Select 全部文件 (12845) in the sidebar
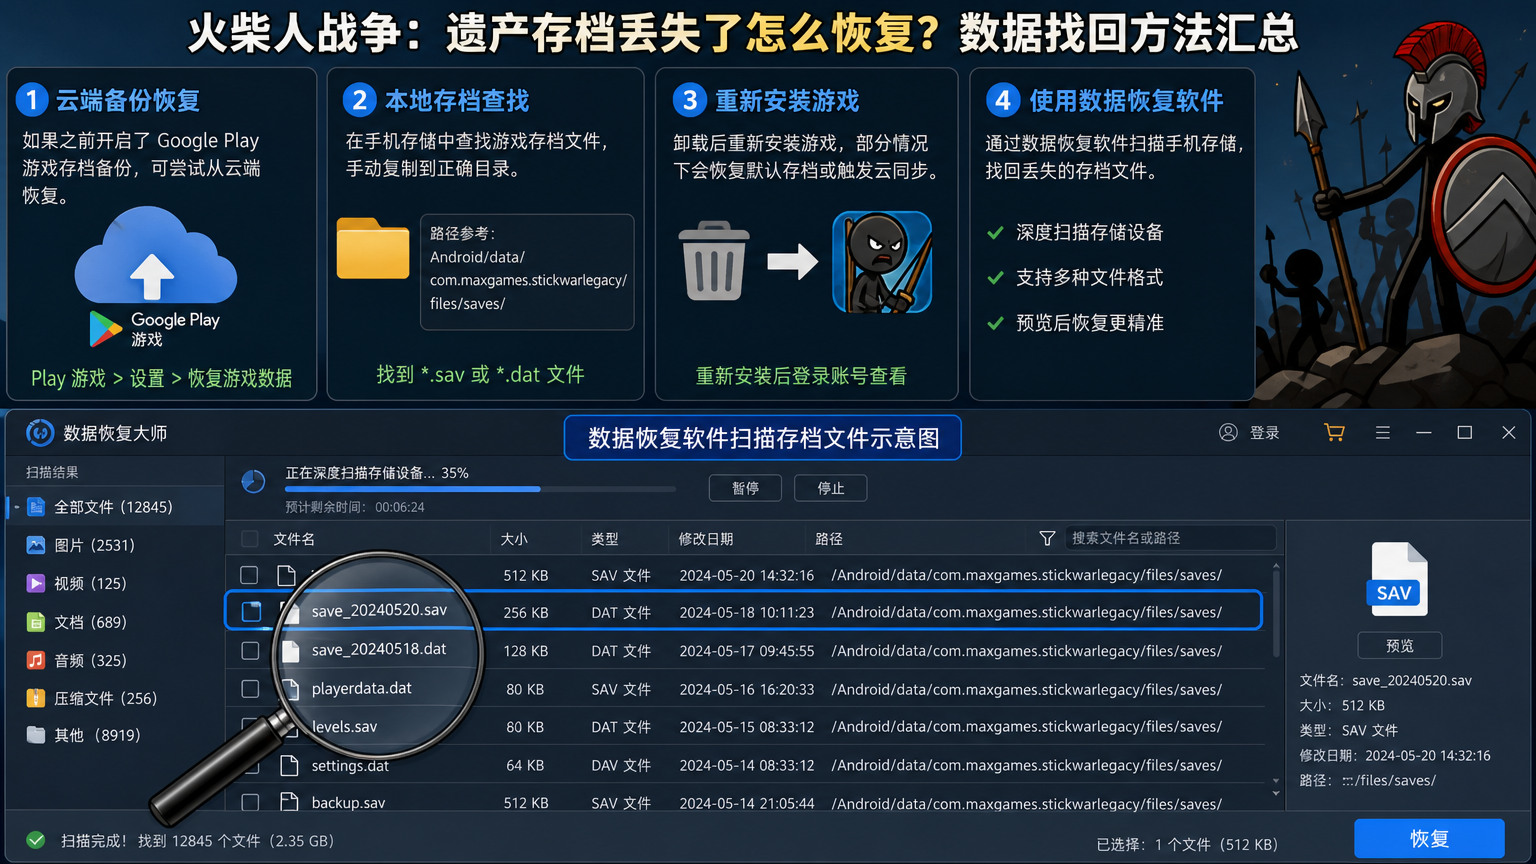This screenshot has height=864, width=1536. (x=114, y=507)
